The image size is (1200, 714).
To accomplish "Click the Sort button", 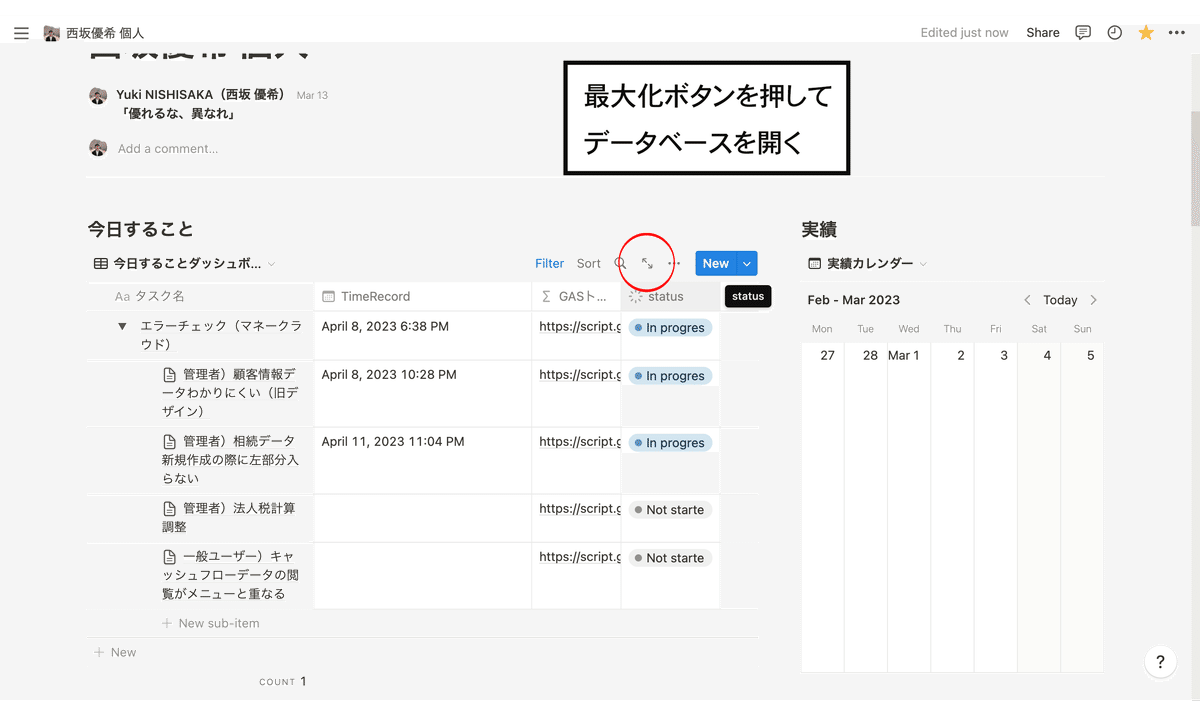I will [589, 264].
